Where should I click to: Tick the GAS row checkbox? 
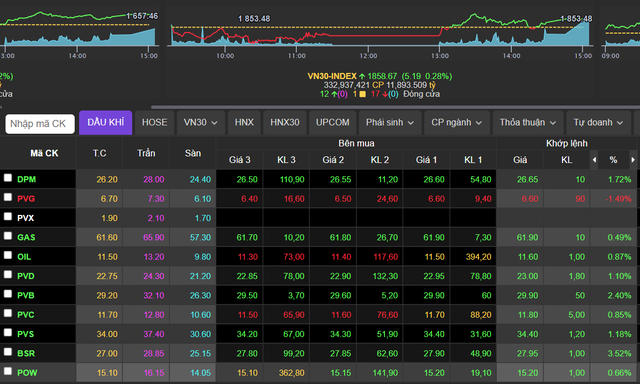pos(8,236)
